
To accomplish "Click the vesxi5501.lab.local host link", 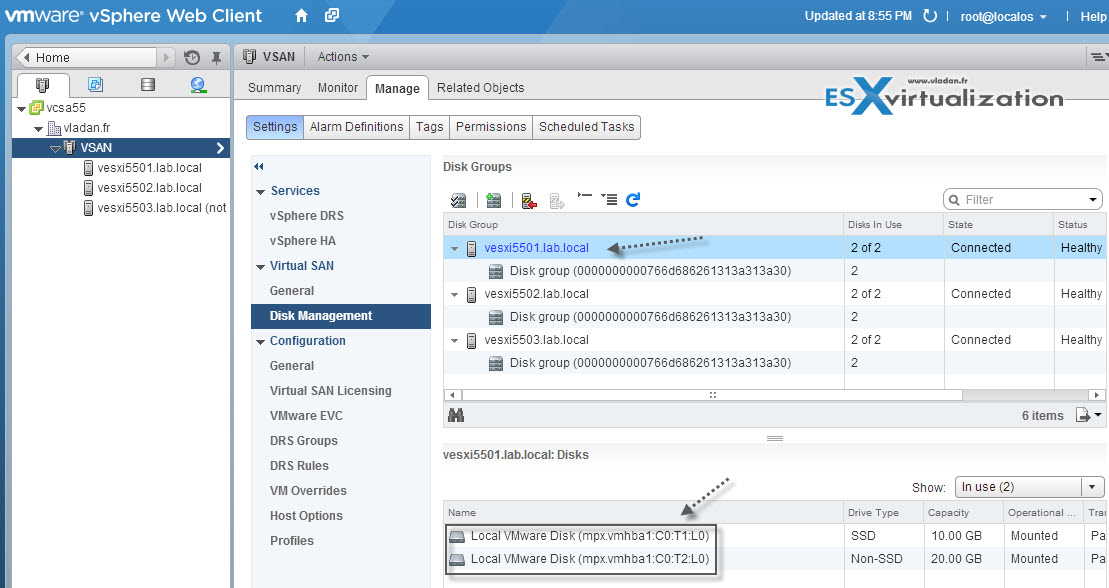I will point(536,248).
